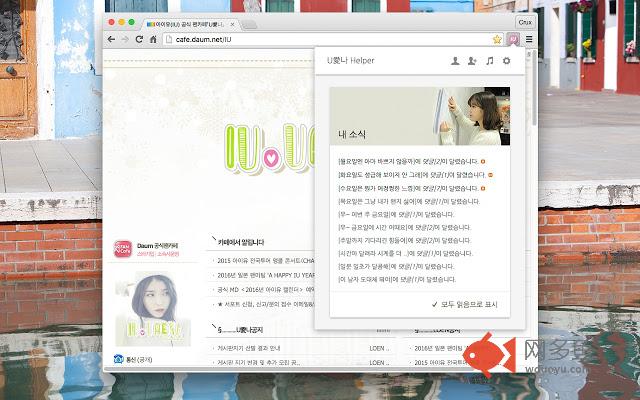
Task: Open the add-user icon in helper popup
Action: pos(472,61)
